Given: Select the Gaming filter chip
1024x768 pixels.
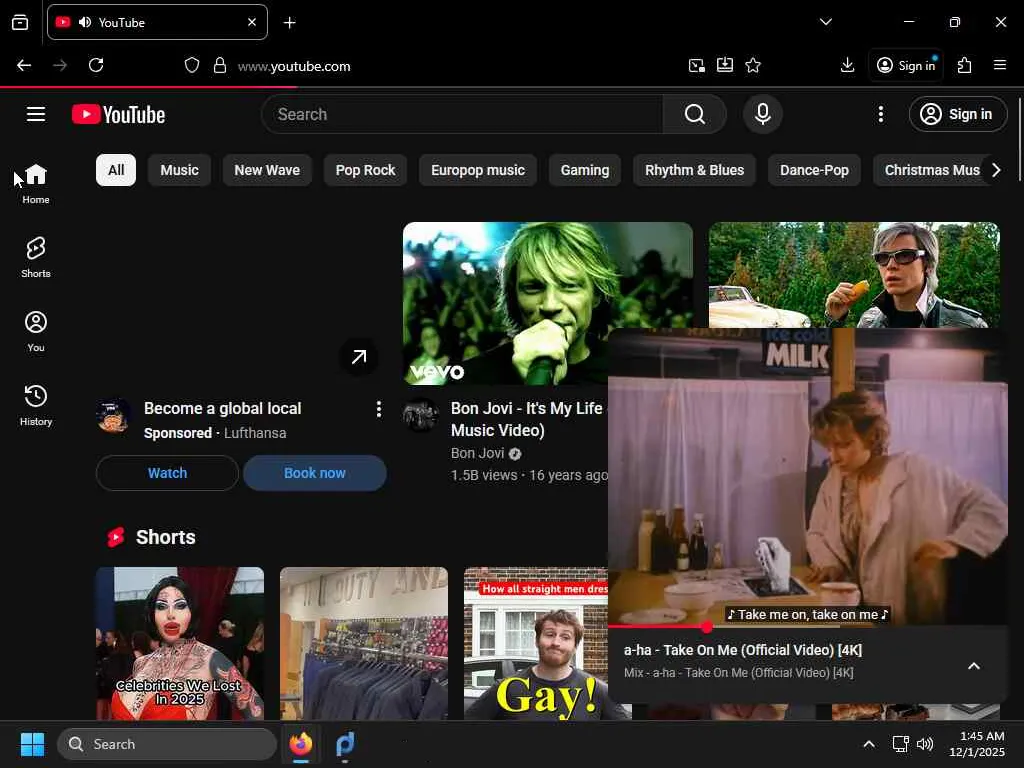Looking at the screenshot, I should (x=584, y=170).
